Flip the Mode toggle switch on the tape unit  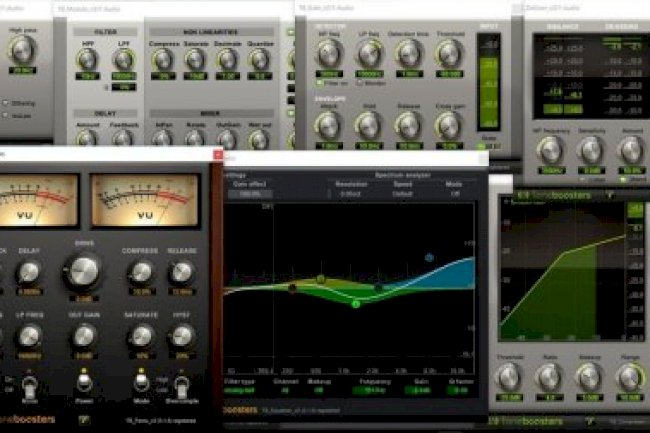pyautogui.click(x=141, y=382)
